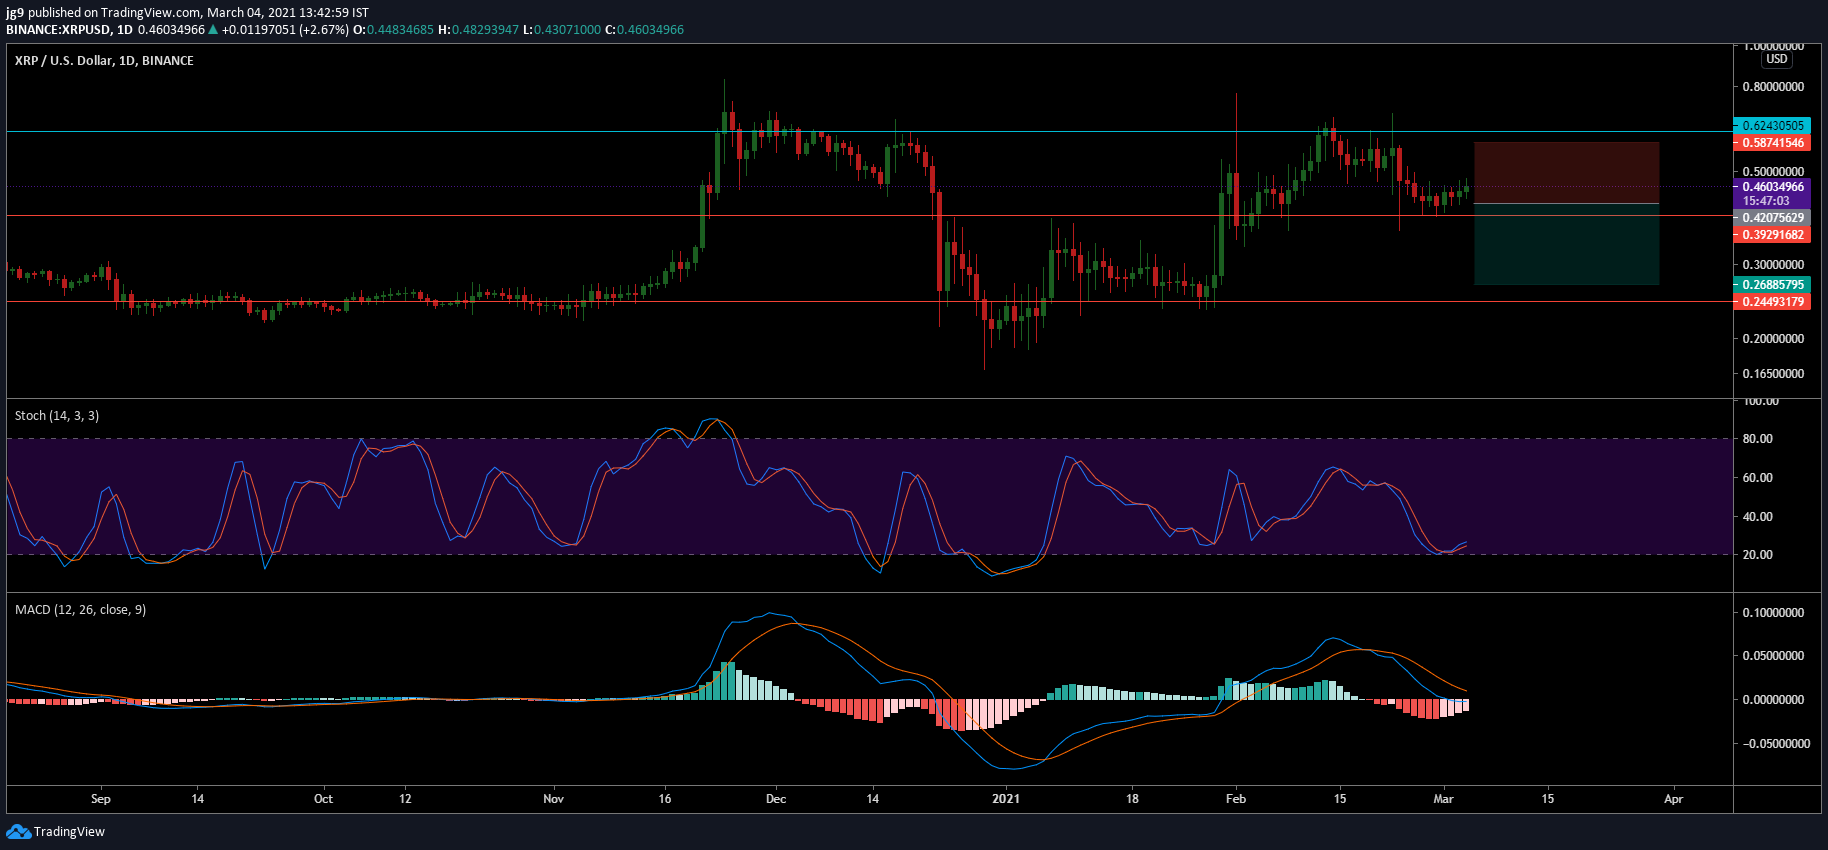Click the USD currency label on price axis
1828x850 pixels.
point(1777,59)
